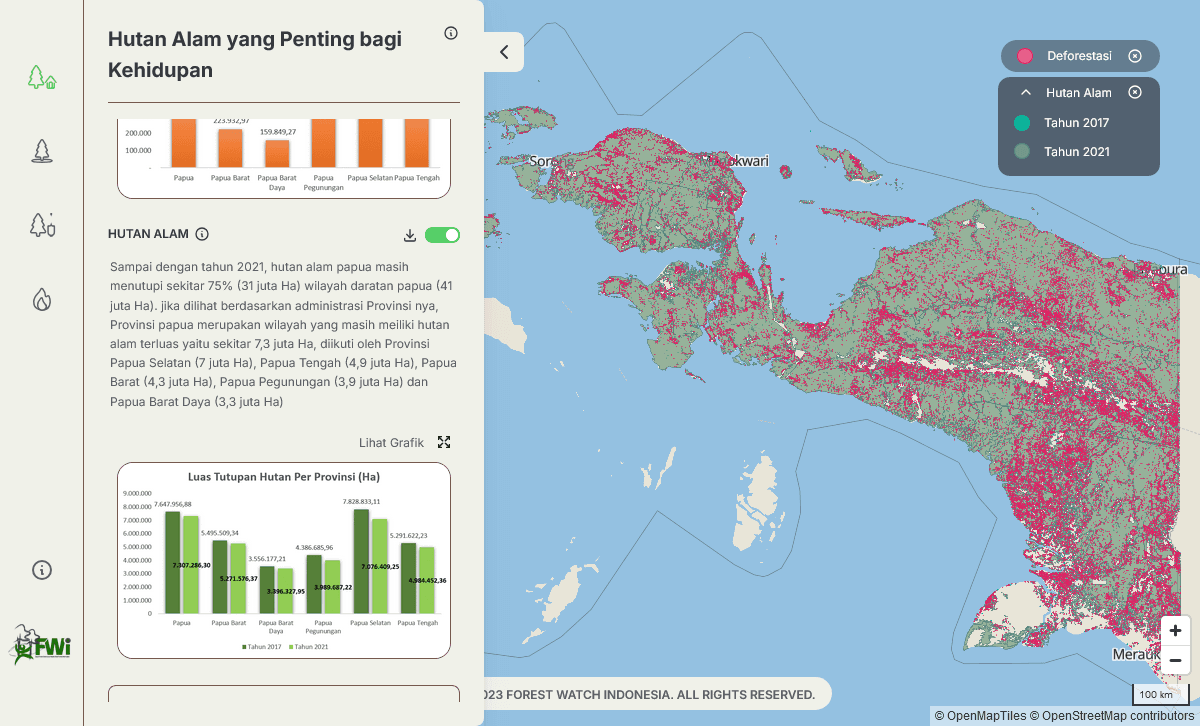
Task: Click the water drop sidebar icon
Action: pyautogui.click(x=41, y=300)
